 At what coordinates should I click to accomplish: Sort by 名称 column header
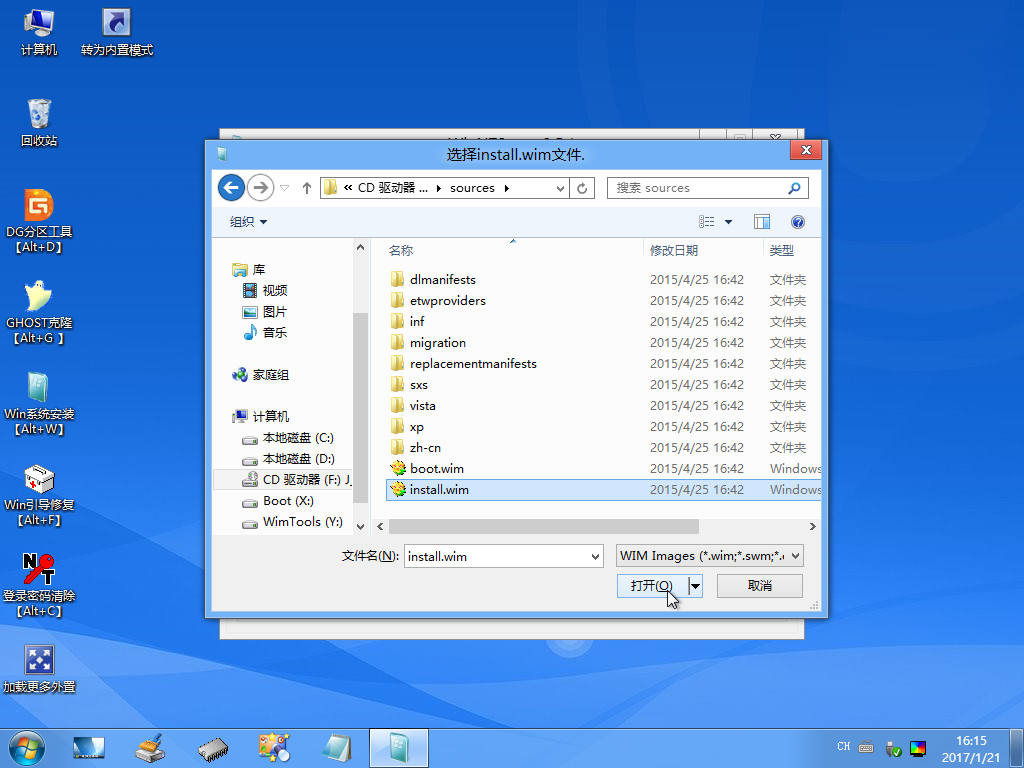click(x=513, y=250)
